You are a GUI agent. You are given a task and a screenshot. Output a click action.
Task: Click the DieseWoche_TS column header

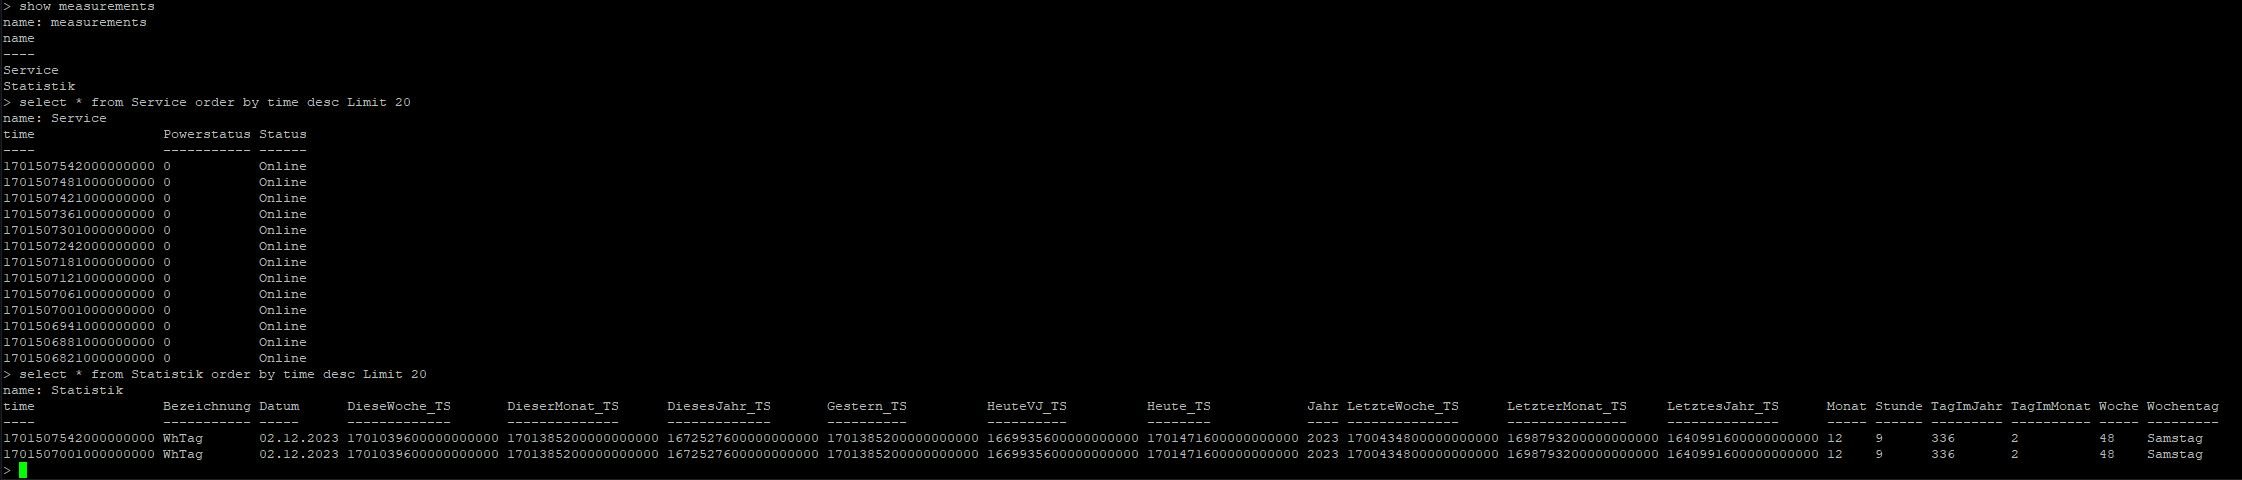[399, 406]
